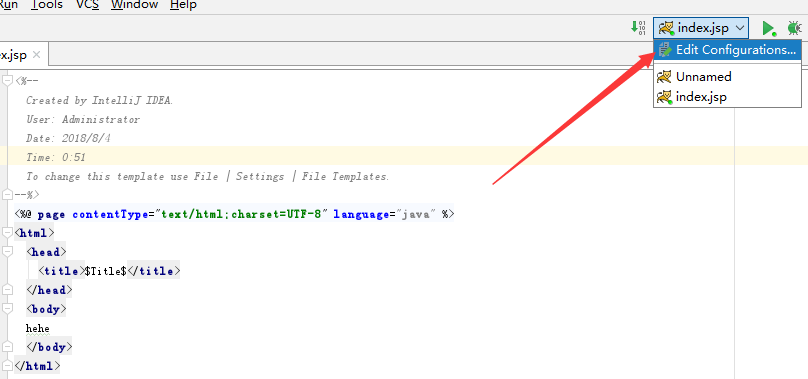Select the Unnamed run configuration

tap(728, 77)
